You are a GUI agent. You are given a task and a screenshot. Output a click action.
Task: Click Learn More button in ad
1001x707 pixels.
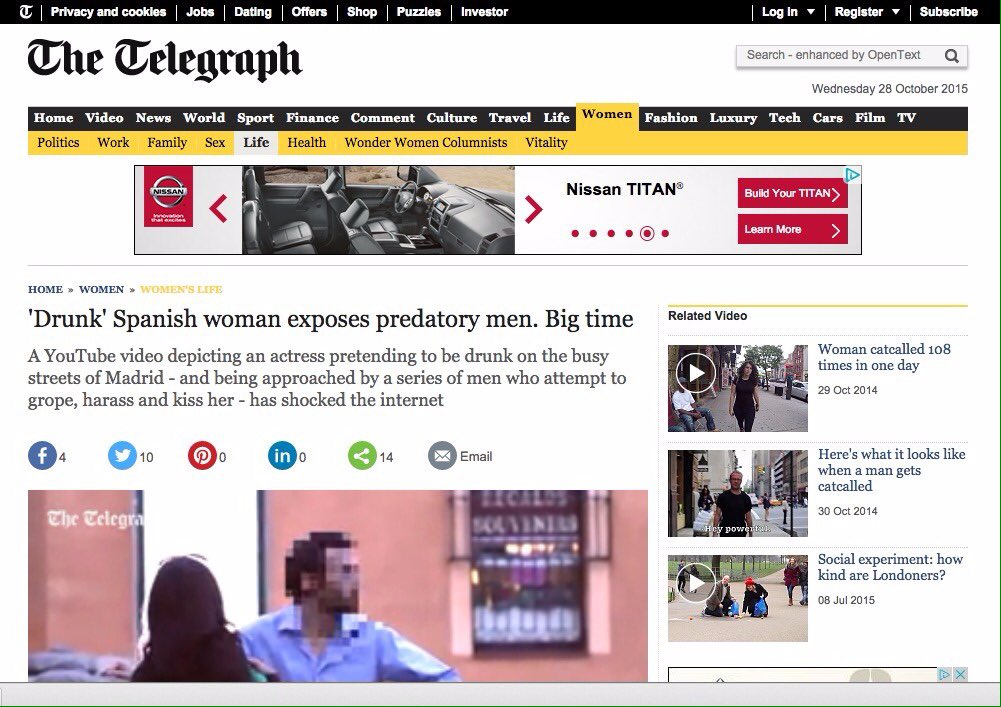[792, 229]
